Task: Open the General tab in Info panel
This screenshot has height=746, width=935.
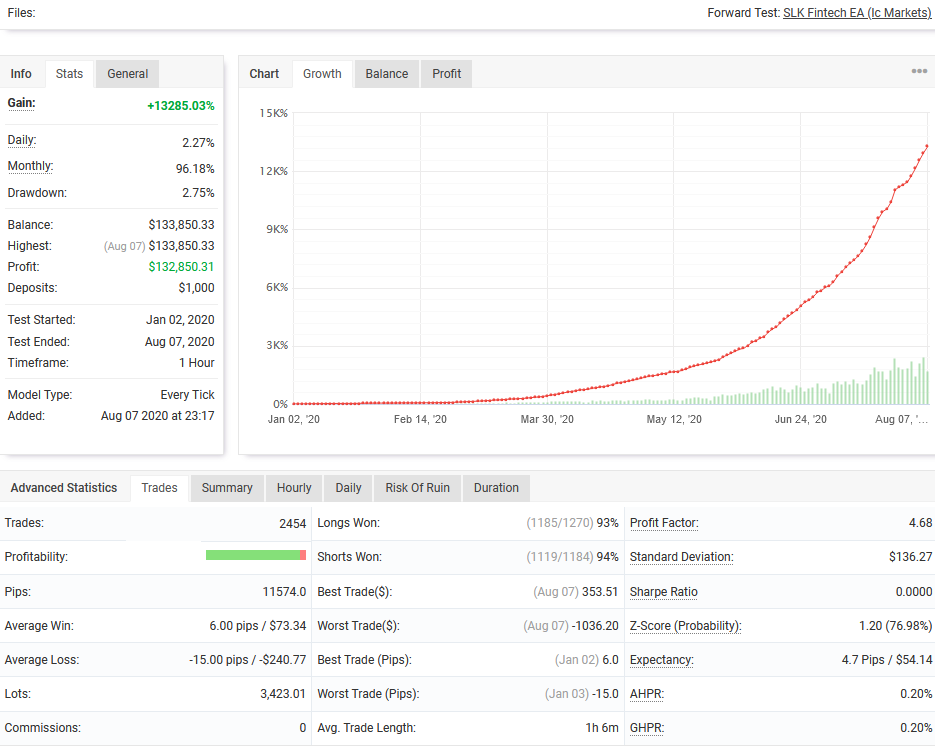Action: (128, 74)
